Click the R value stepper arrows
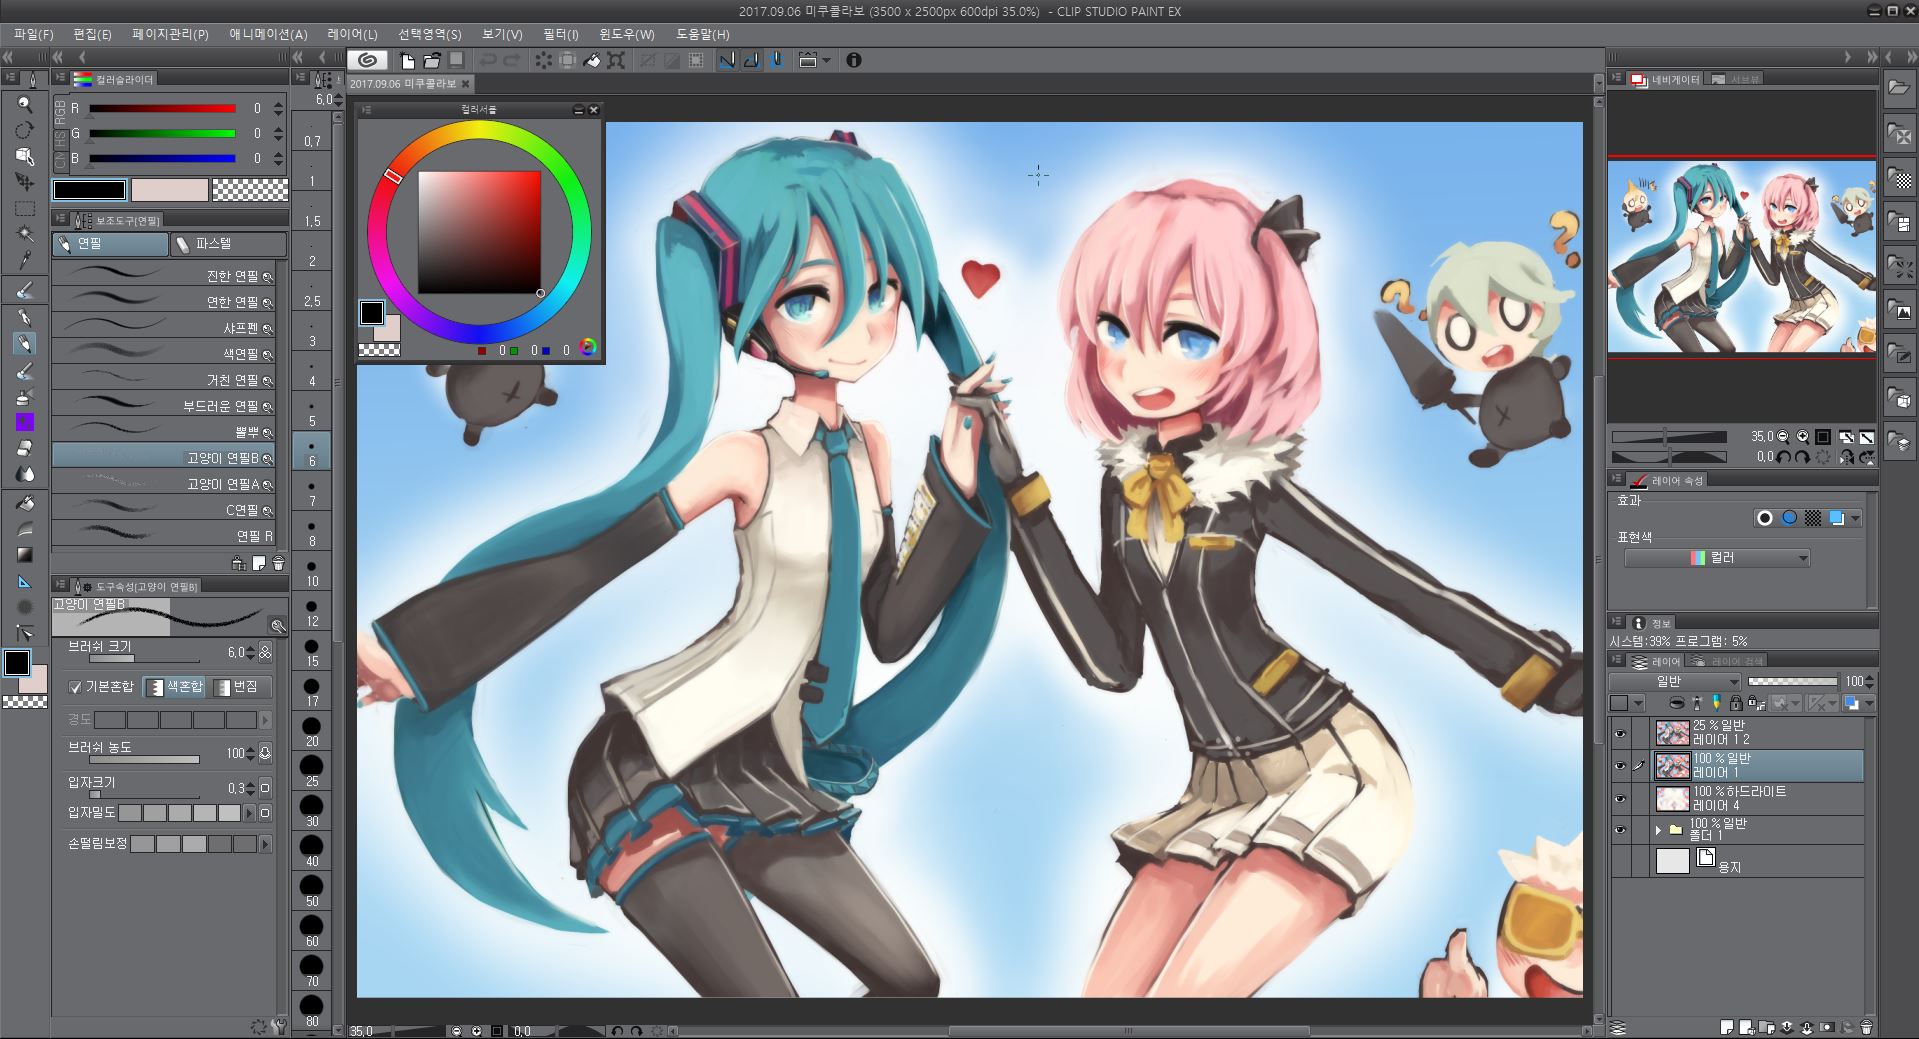The width and height of the screenshot is (1919, 1039). [x=279, y=108]
